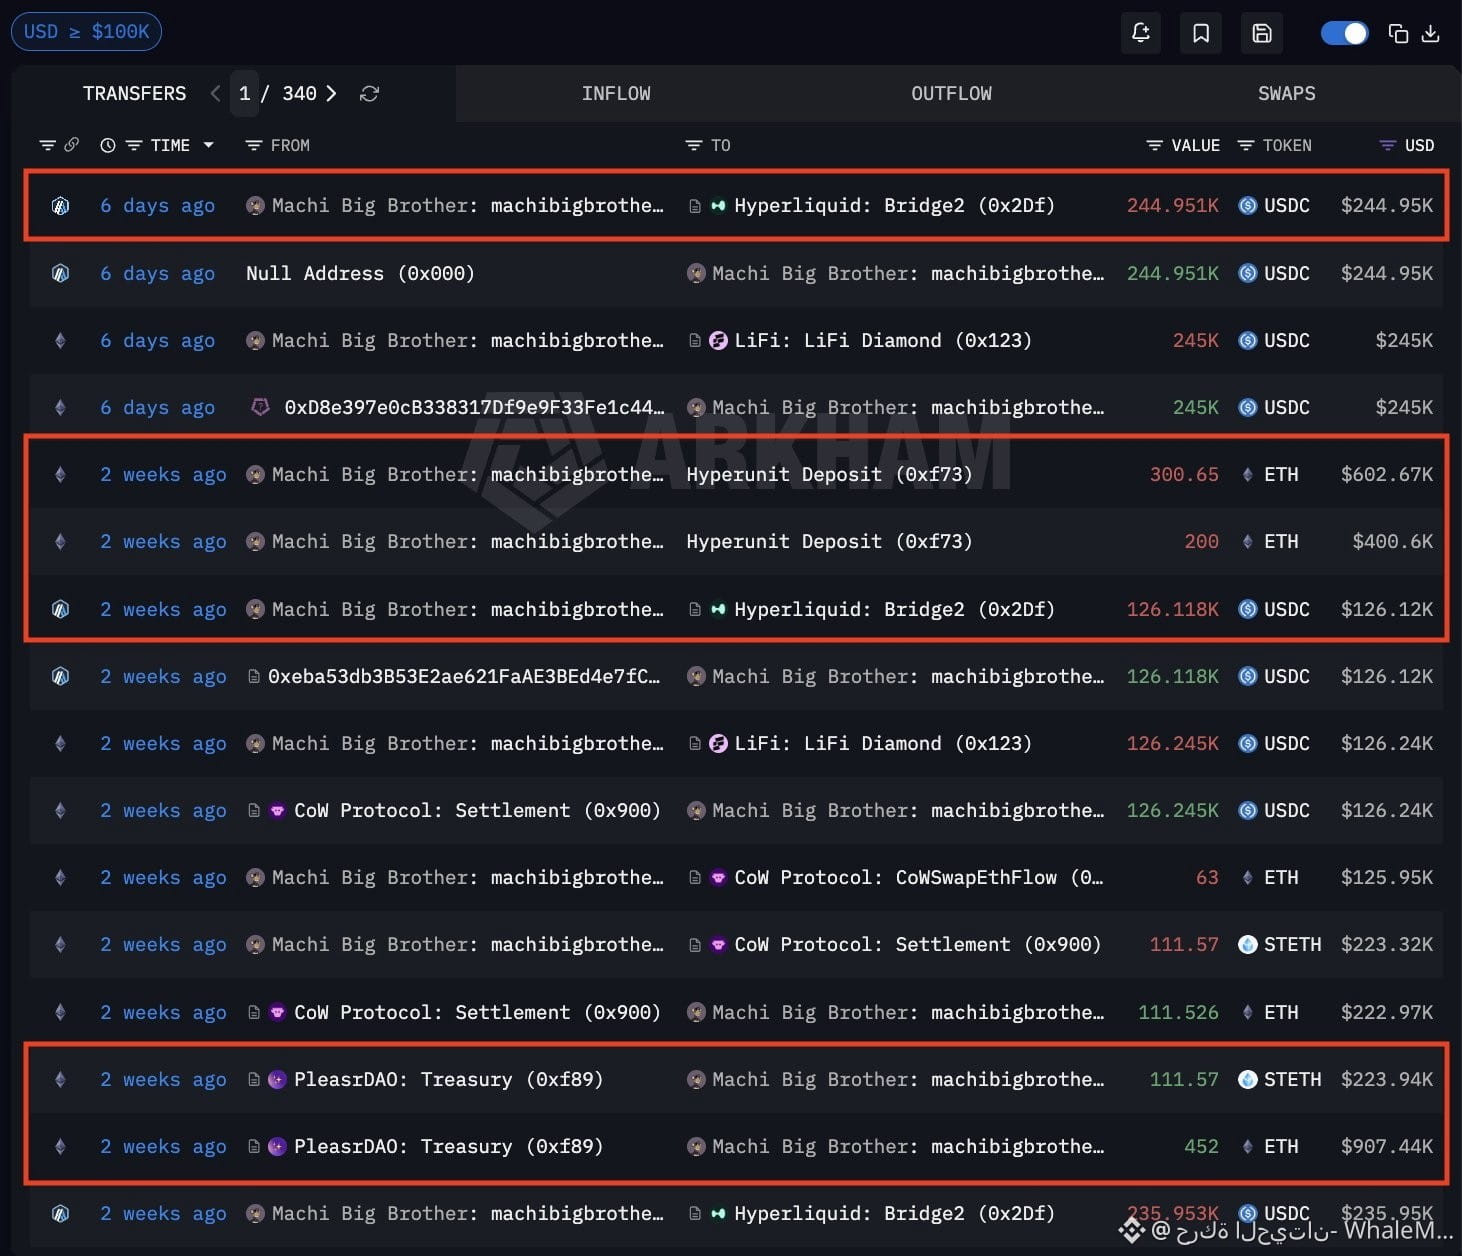The image size is (1462, 1256).
Task: Open the VALUE column filter
Action: (x=1154, y=145)
